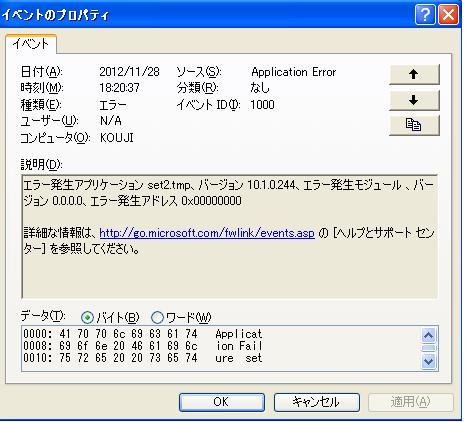Click inside the description text box
Image resolution: width=466 pixels, height=422 pixels.
[x=230, y=236]
